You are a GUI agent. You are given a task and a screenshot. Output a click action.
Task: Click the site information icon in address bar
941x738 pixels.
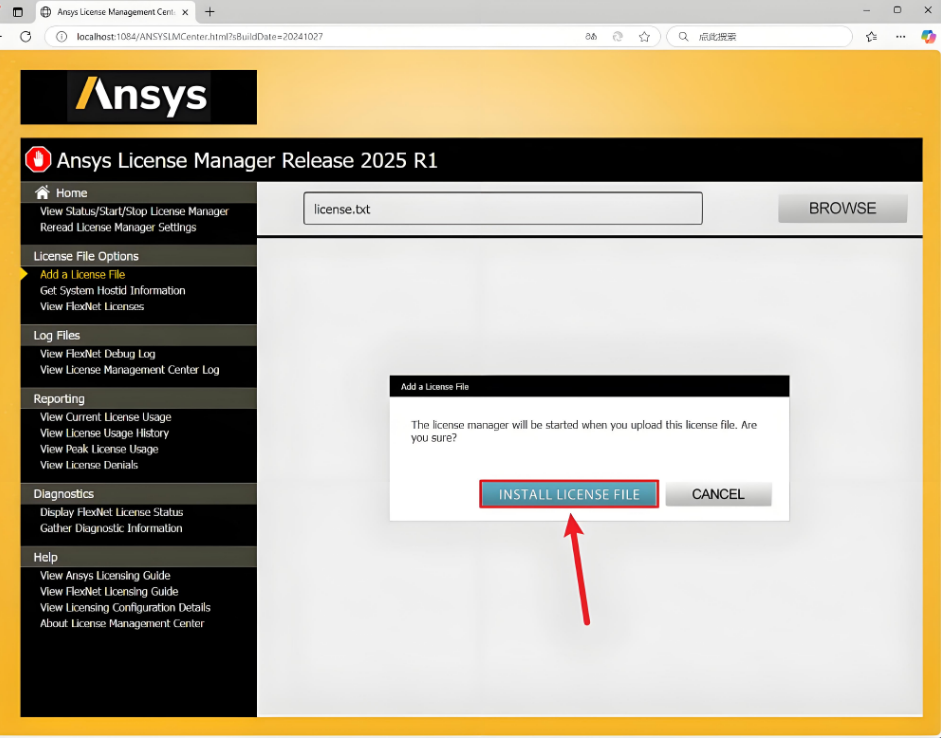[x=61, y=37]
